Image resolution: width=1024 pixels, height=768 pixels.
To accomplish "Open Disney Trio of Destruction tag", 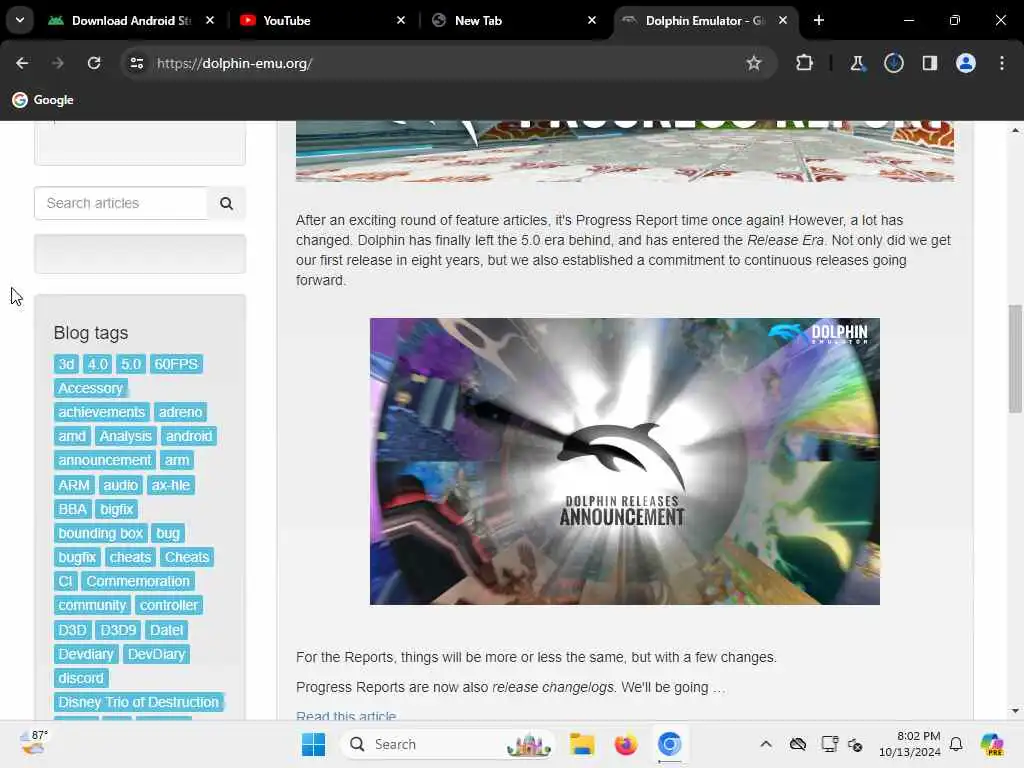I will pyautogui.click(x=138, y=703).
